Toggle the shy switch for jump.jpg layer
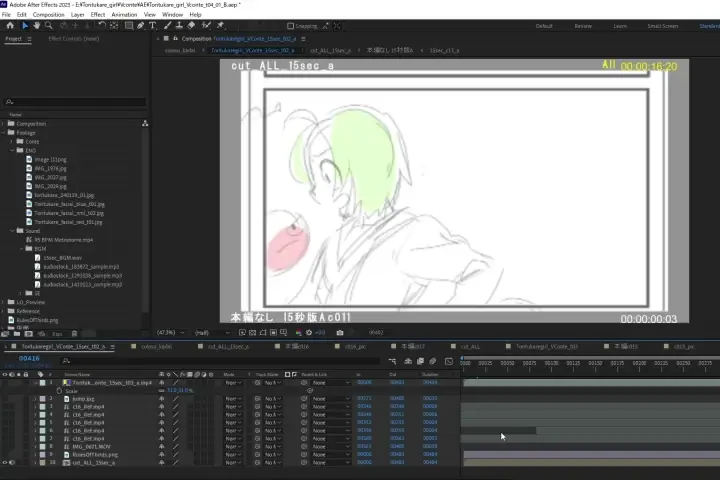This screenshot has height=480, width=720. [162, 399]
